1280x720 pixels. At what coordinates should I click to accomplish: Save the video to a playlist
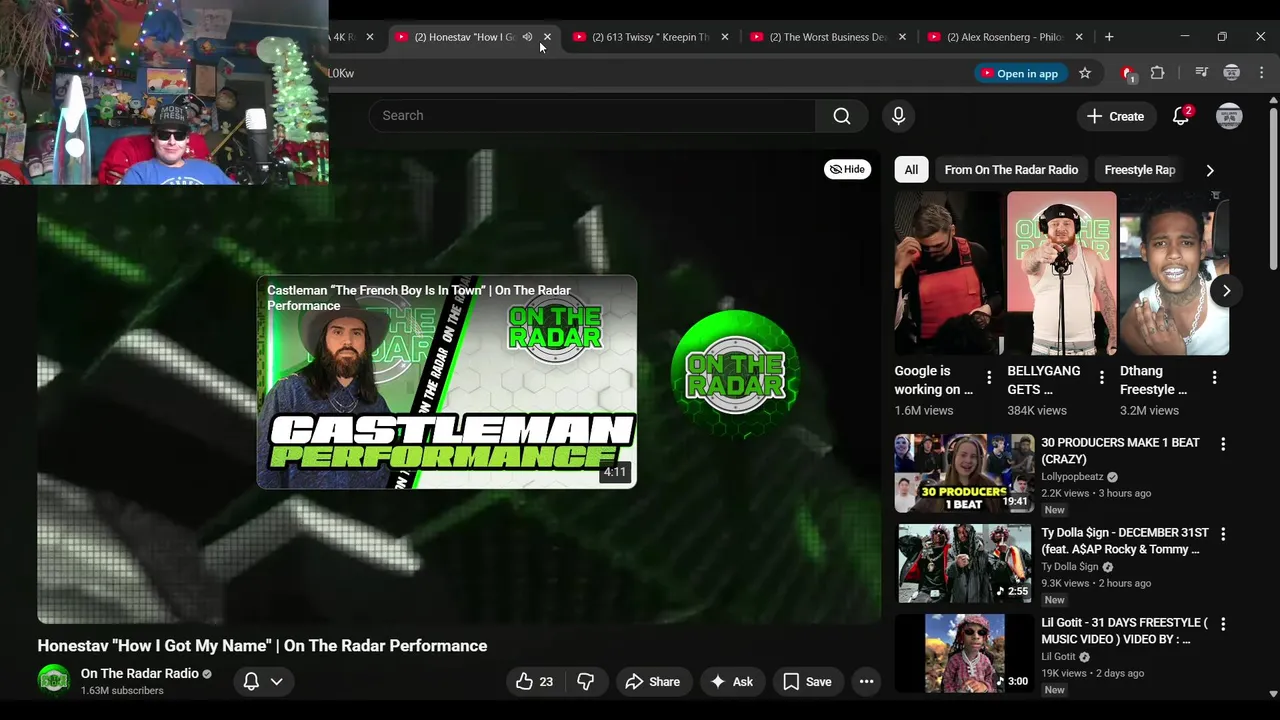pyautogui.click(x=807, y=682)
